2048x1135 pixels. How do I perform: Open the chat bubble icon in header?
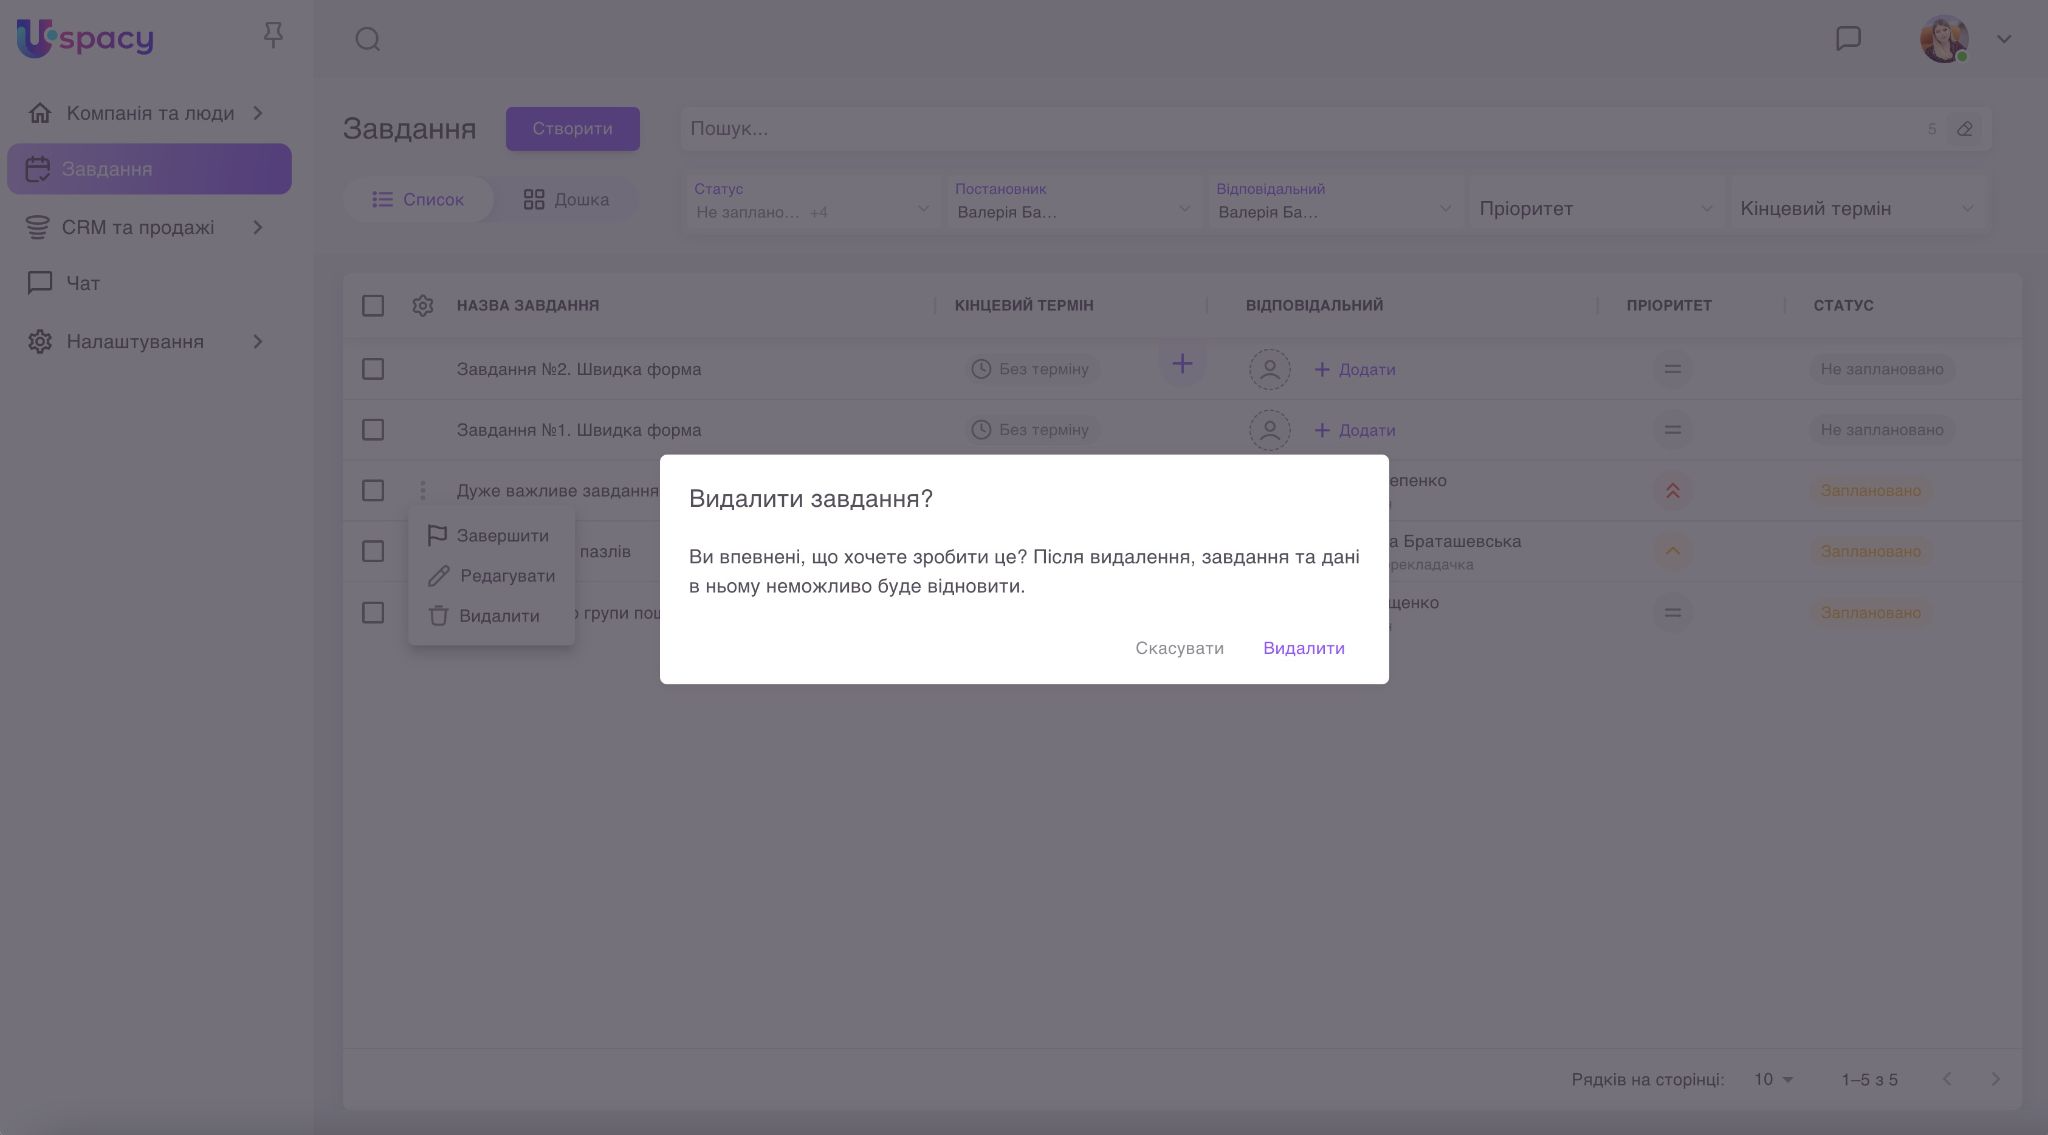(x=1848, y=38)
